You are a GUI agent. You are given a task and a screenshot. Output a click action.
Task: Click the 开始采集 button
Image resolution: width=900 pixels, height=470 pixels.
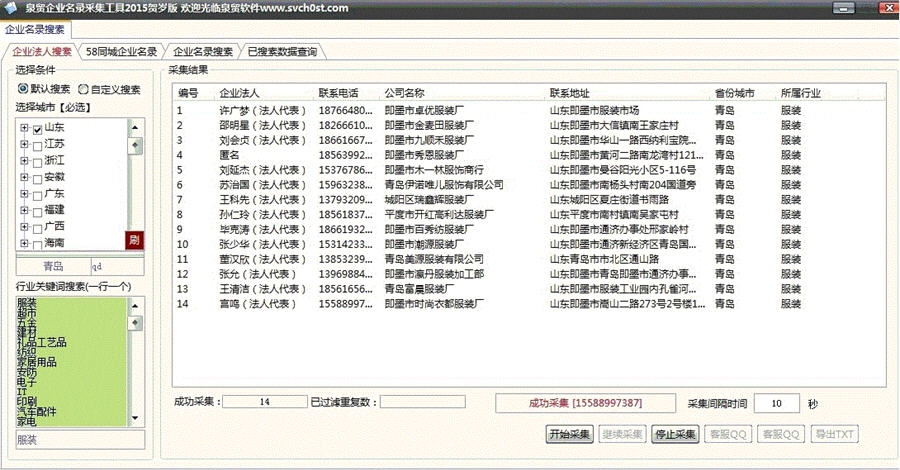(569, 434)
